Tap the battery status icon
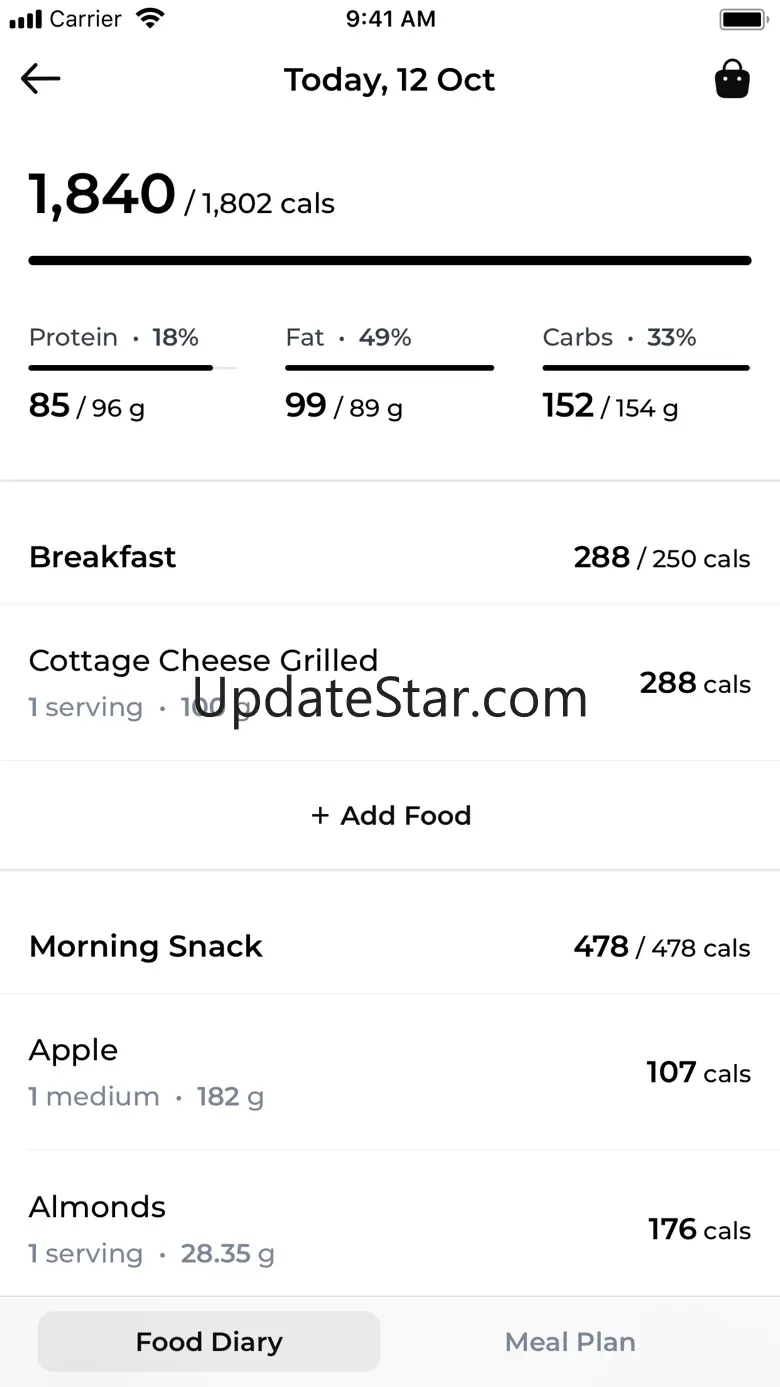The width and height of the screenshot is (780, 1387). (742, 19)
